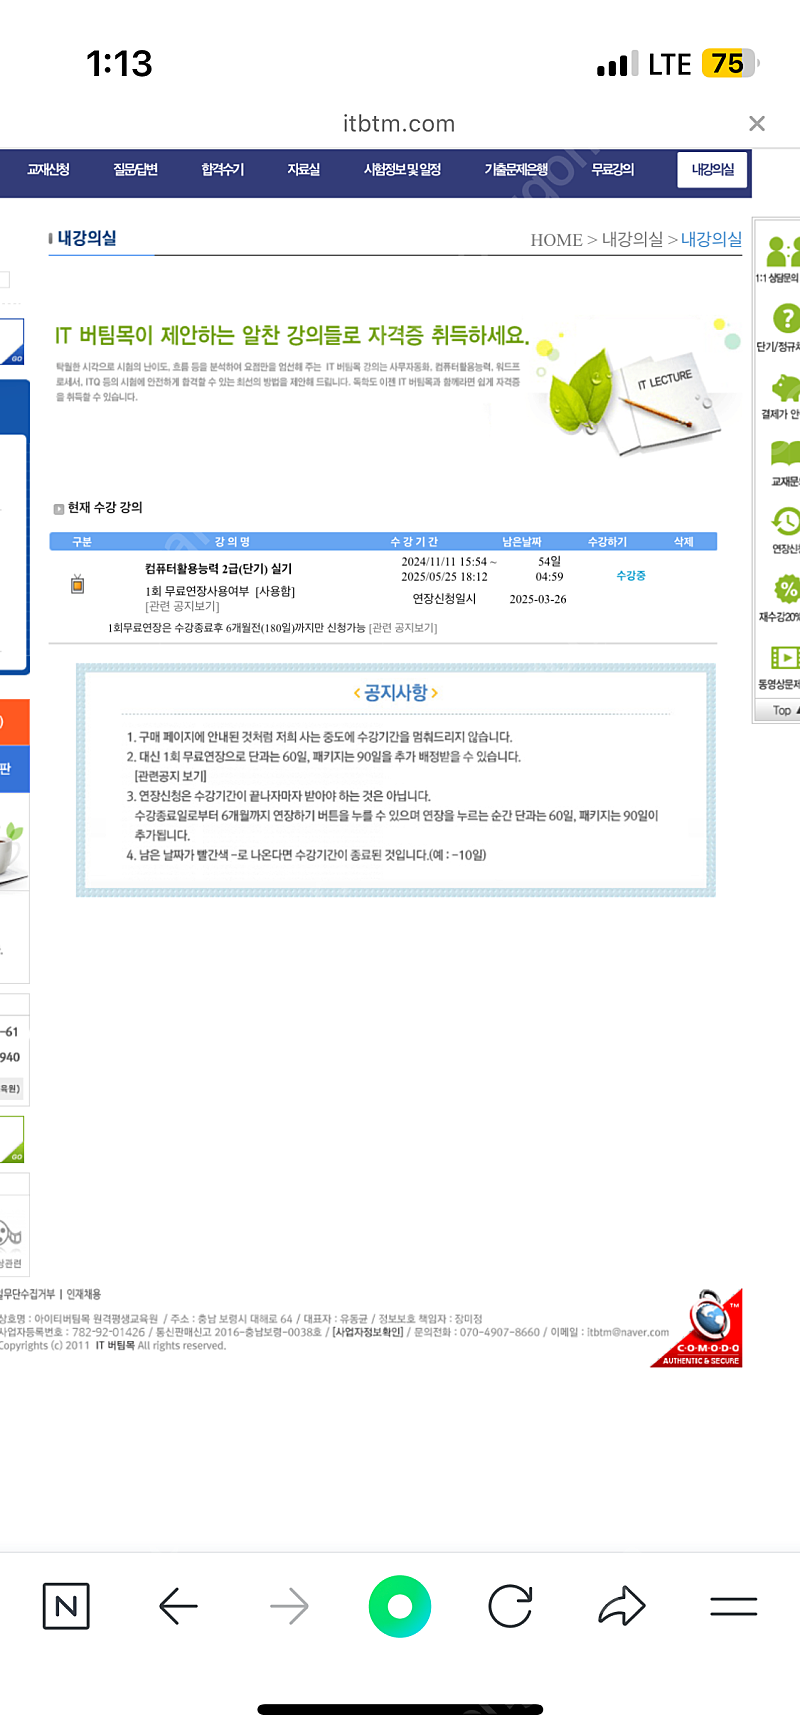Open 관련 공지보기 under the course name
The width and height of the screenshot is (800, 1732).
coord(182,606)
